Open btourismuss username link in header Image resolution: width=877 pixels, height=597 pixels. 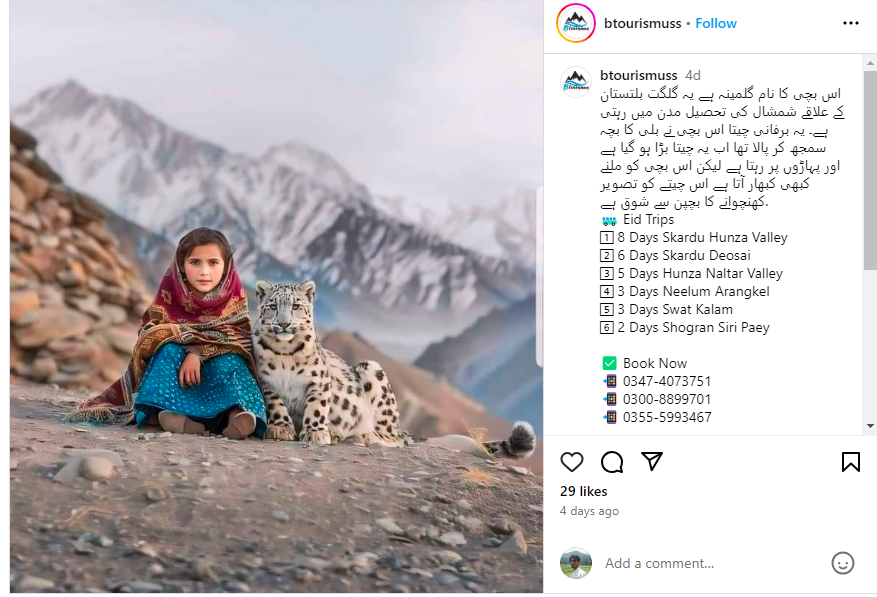pos(642,23)
